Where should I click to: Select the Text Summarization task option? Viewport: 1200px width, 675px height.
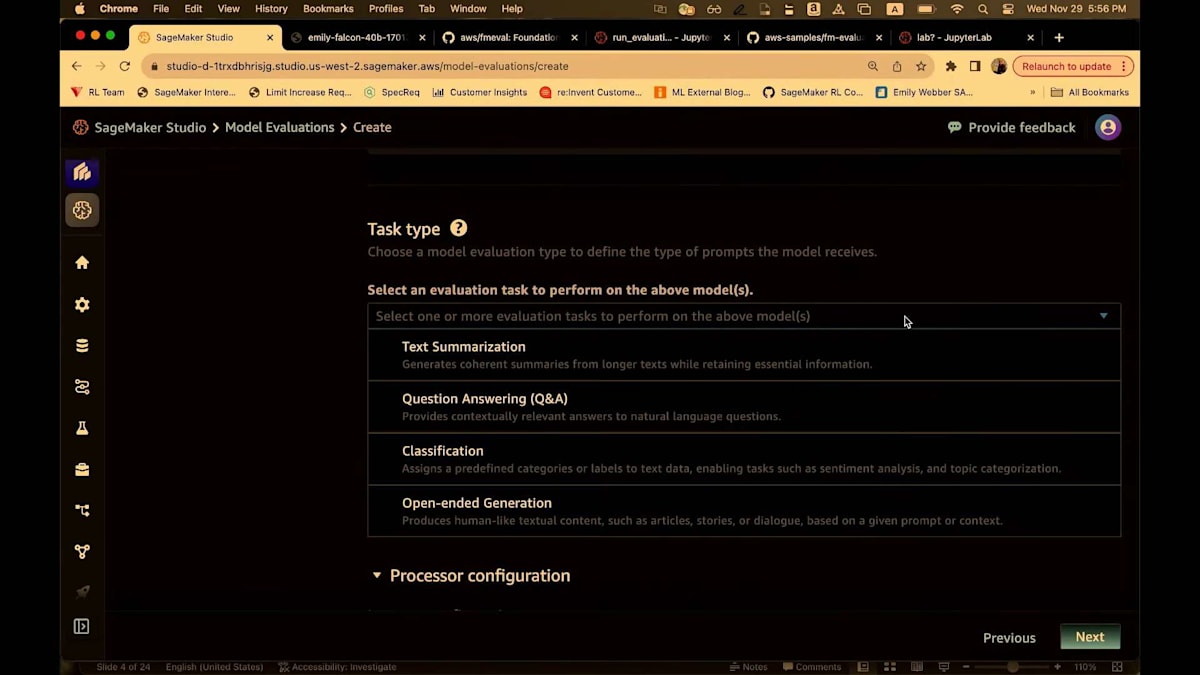[744, 355]
